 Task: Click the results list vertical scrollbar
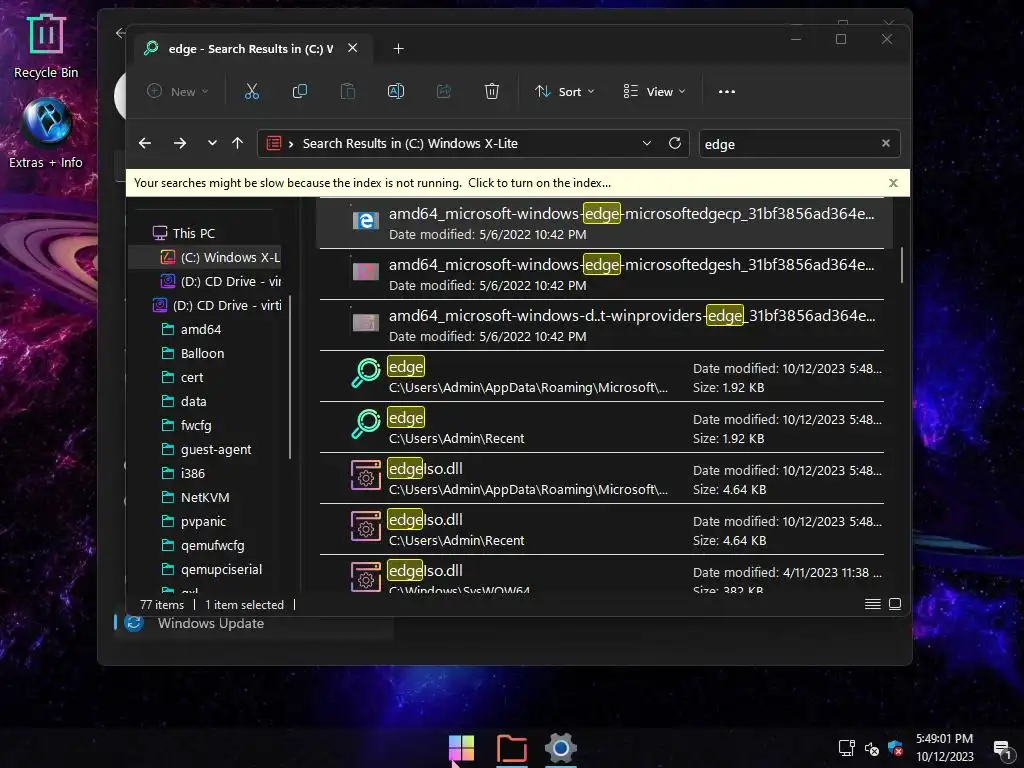[x=902, y=264]
